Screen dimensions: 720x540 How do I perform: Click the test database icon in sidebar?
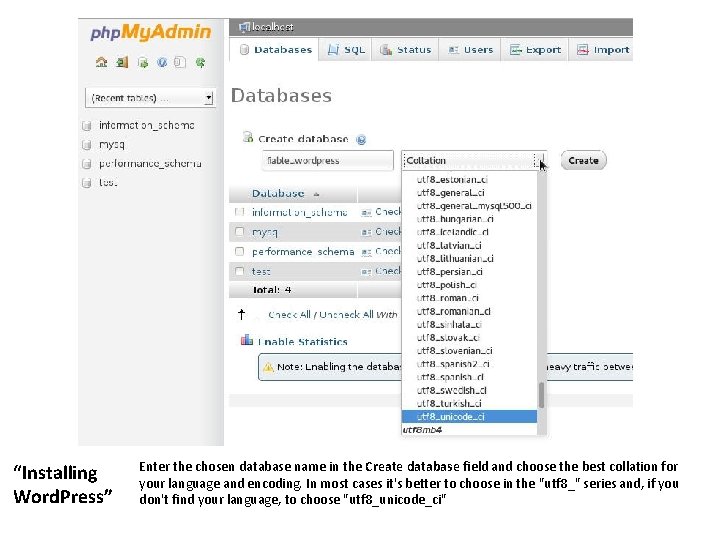pos(86,183)
